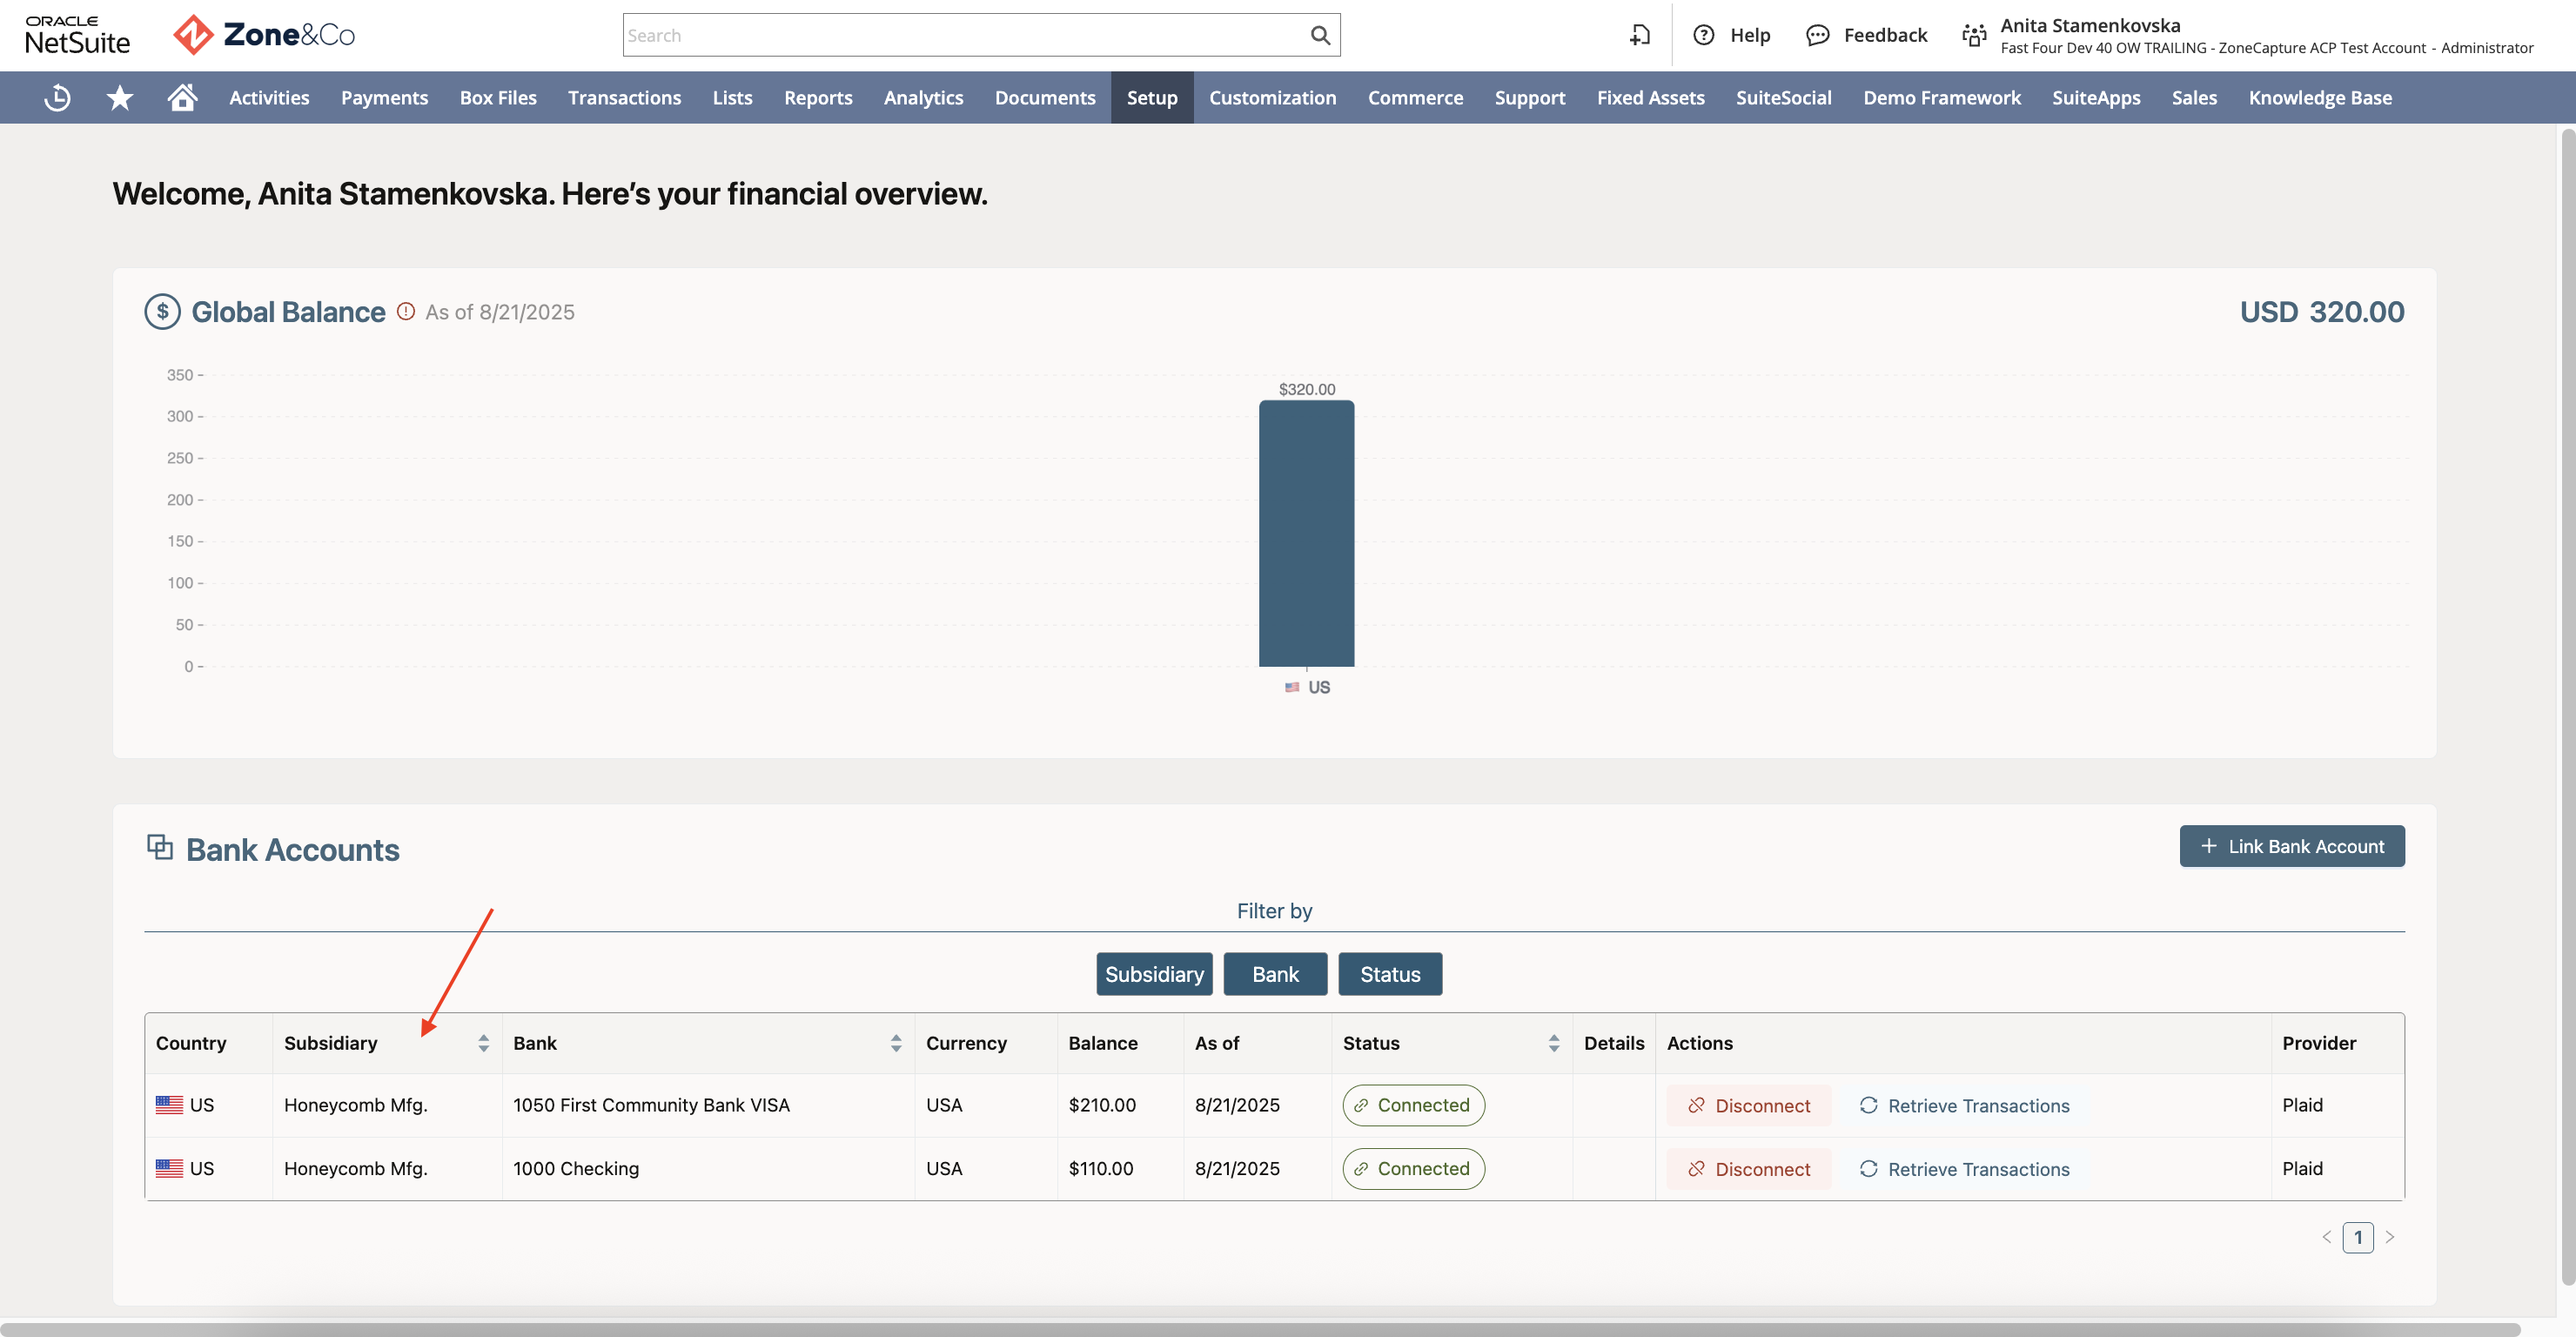
Task: Open the Status filter
Action: coord(1390,974)
